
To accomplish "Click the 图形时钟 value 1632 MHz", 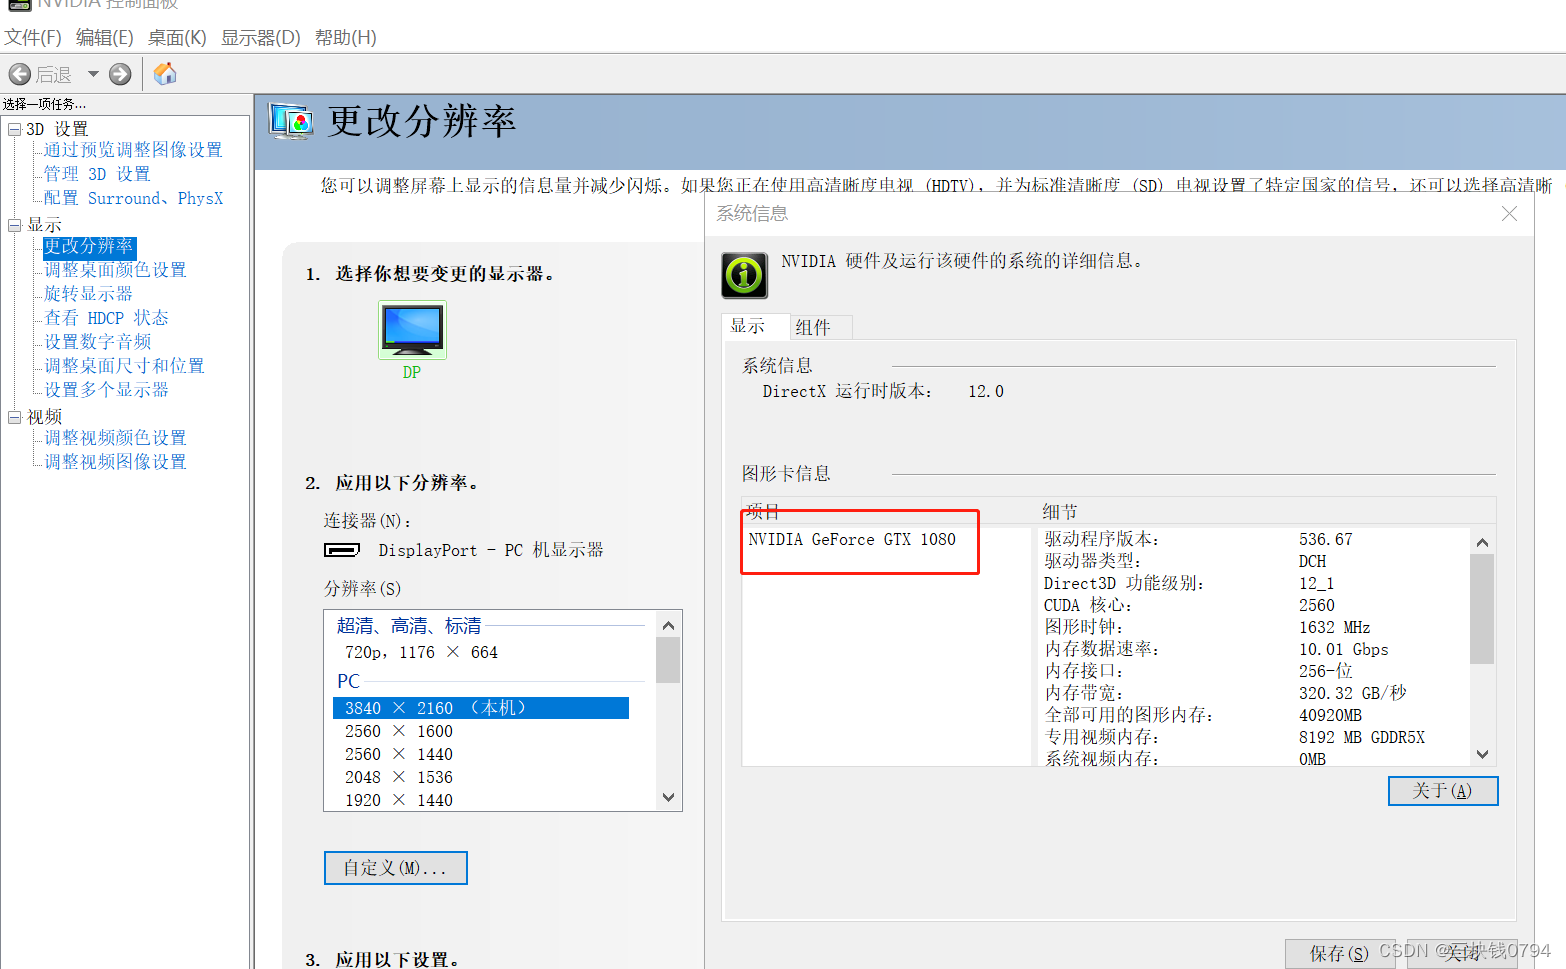I will (x=1335, y=628).
